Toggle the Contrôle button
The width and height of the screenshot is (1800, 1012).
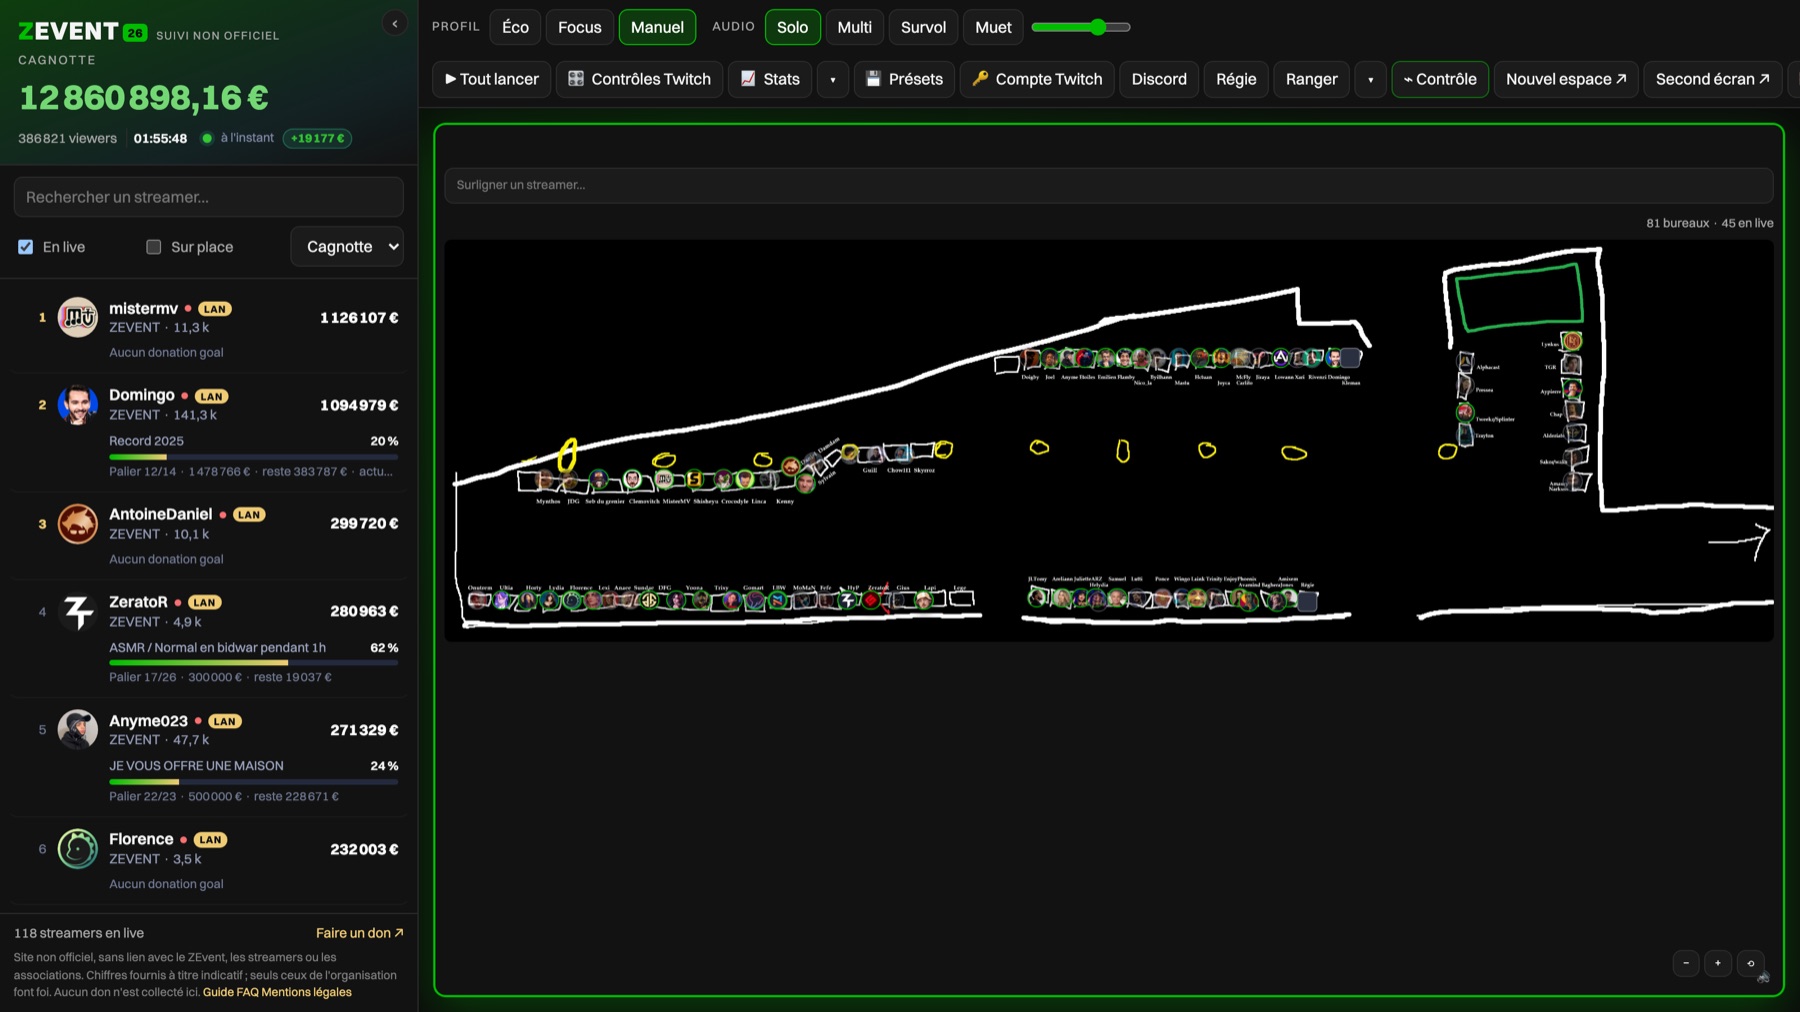(x=1440, y=79)
